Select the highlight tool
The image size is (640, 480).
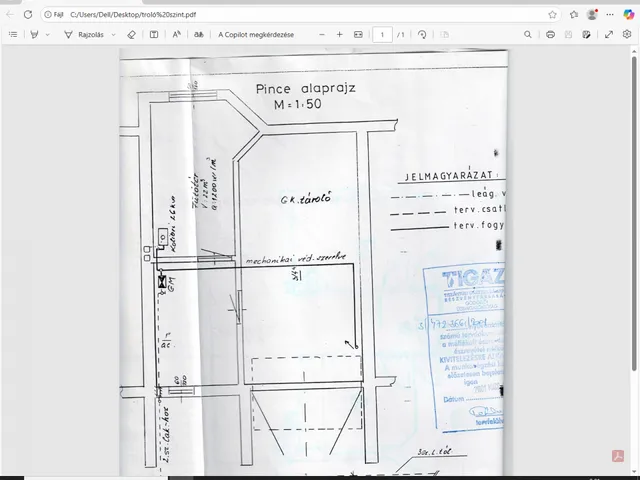pyautogui.click(x=34, y=34)
